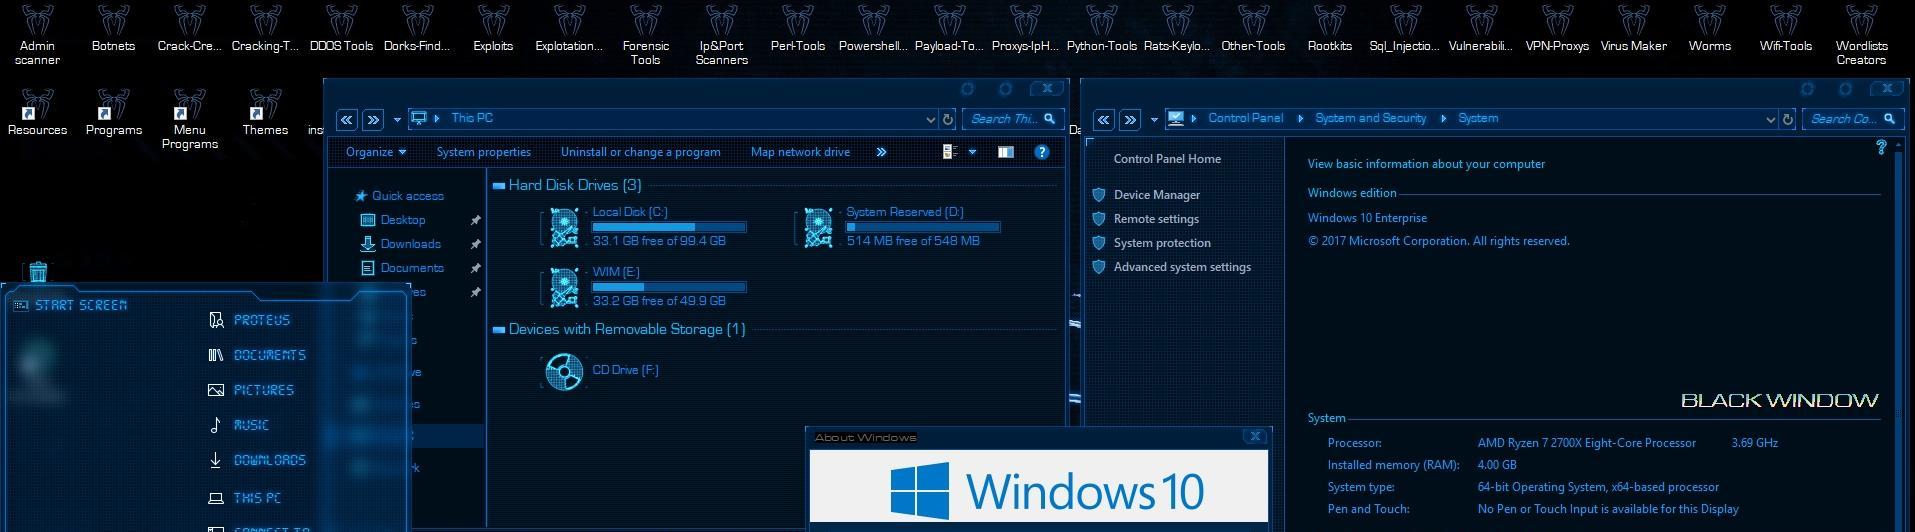This screenshot has height=532, width=1915.
Task: Open the Python-Tools desktop icon
Action: pos(1101,29)
